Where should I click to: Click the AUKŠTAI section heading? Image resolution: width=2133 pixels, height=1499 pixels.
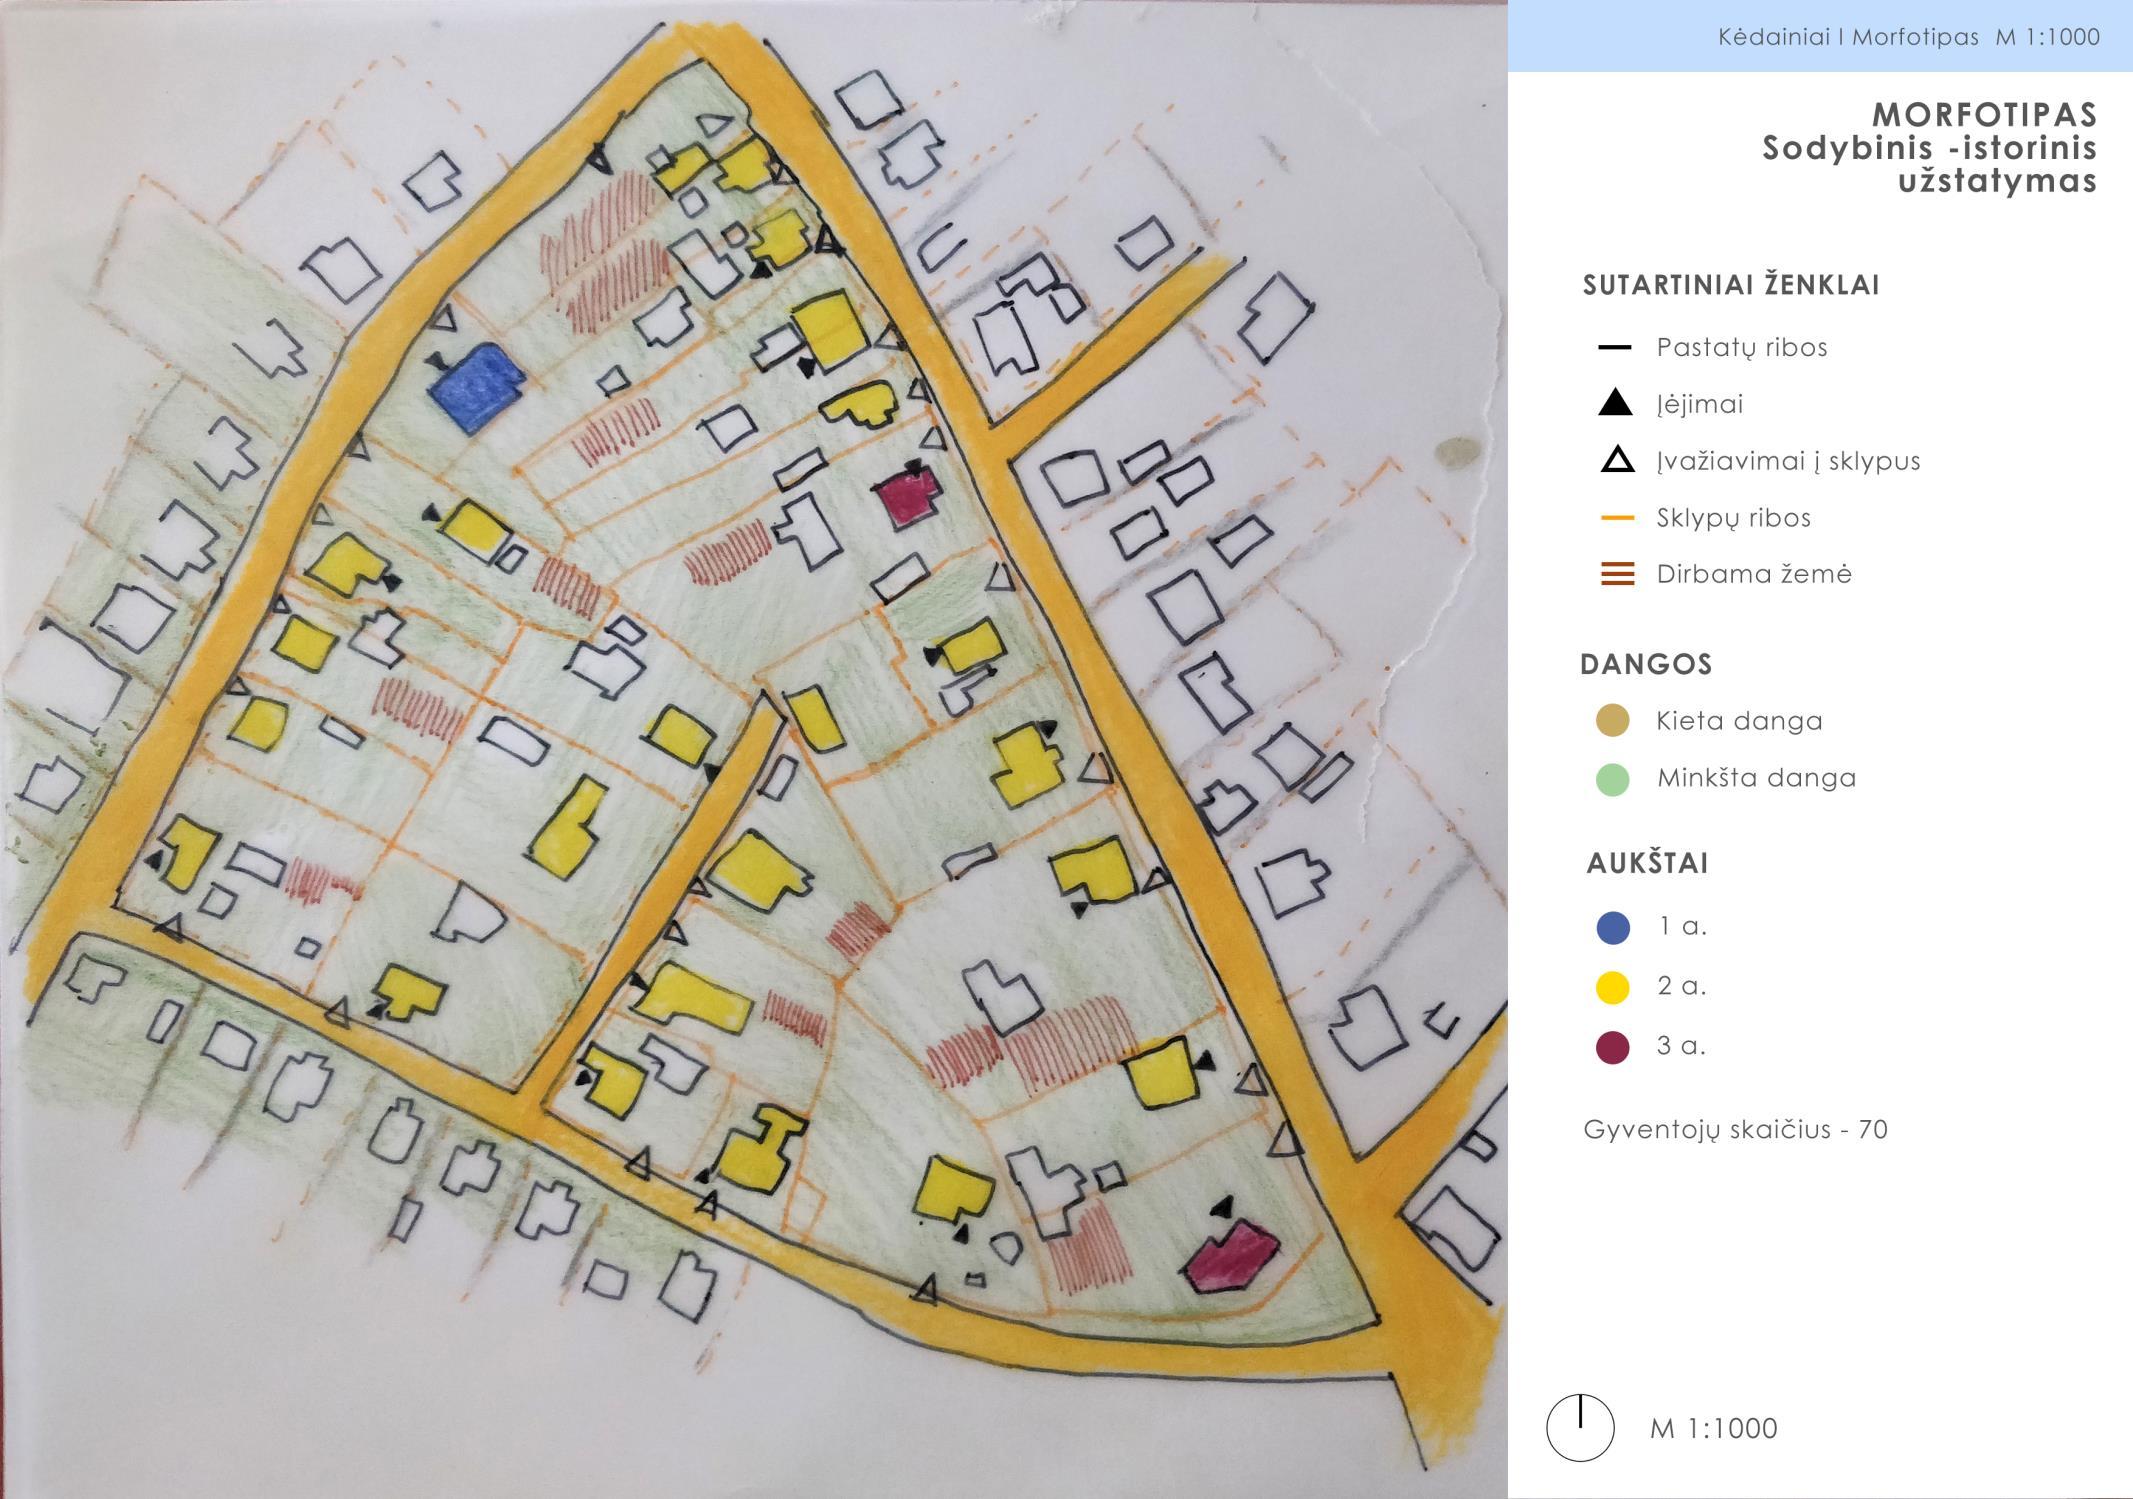[1647, 863]
